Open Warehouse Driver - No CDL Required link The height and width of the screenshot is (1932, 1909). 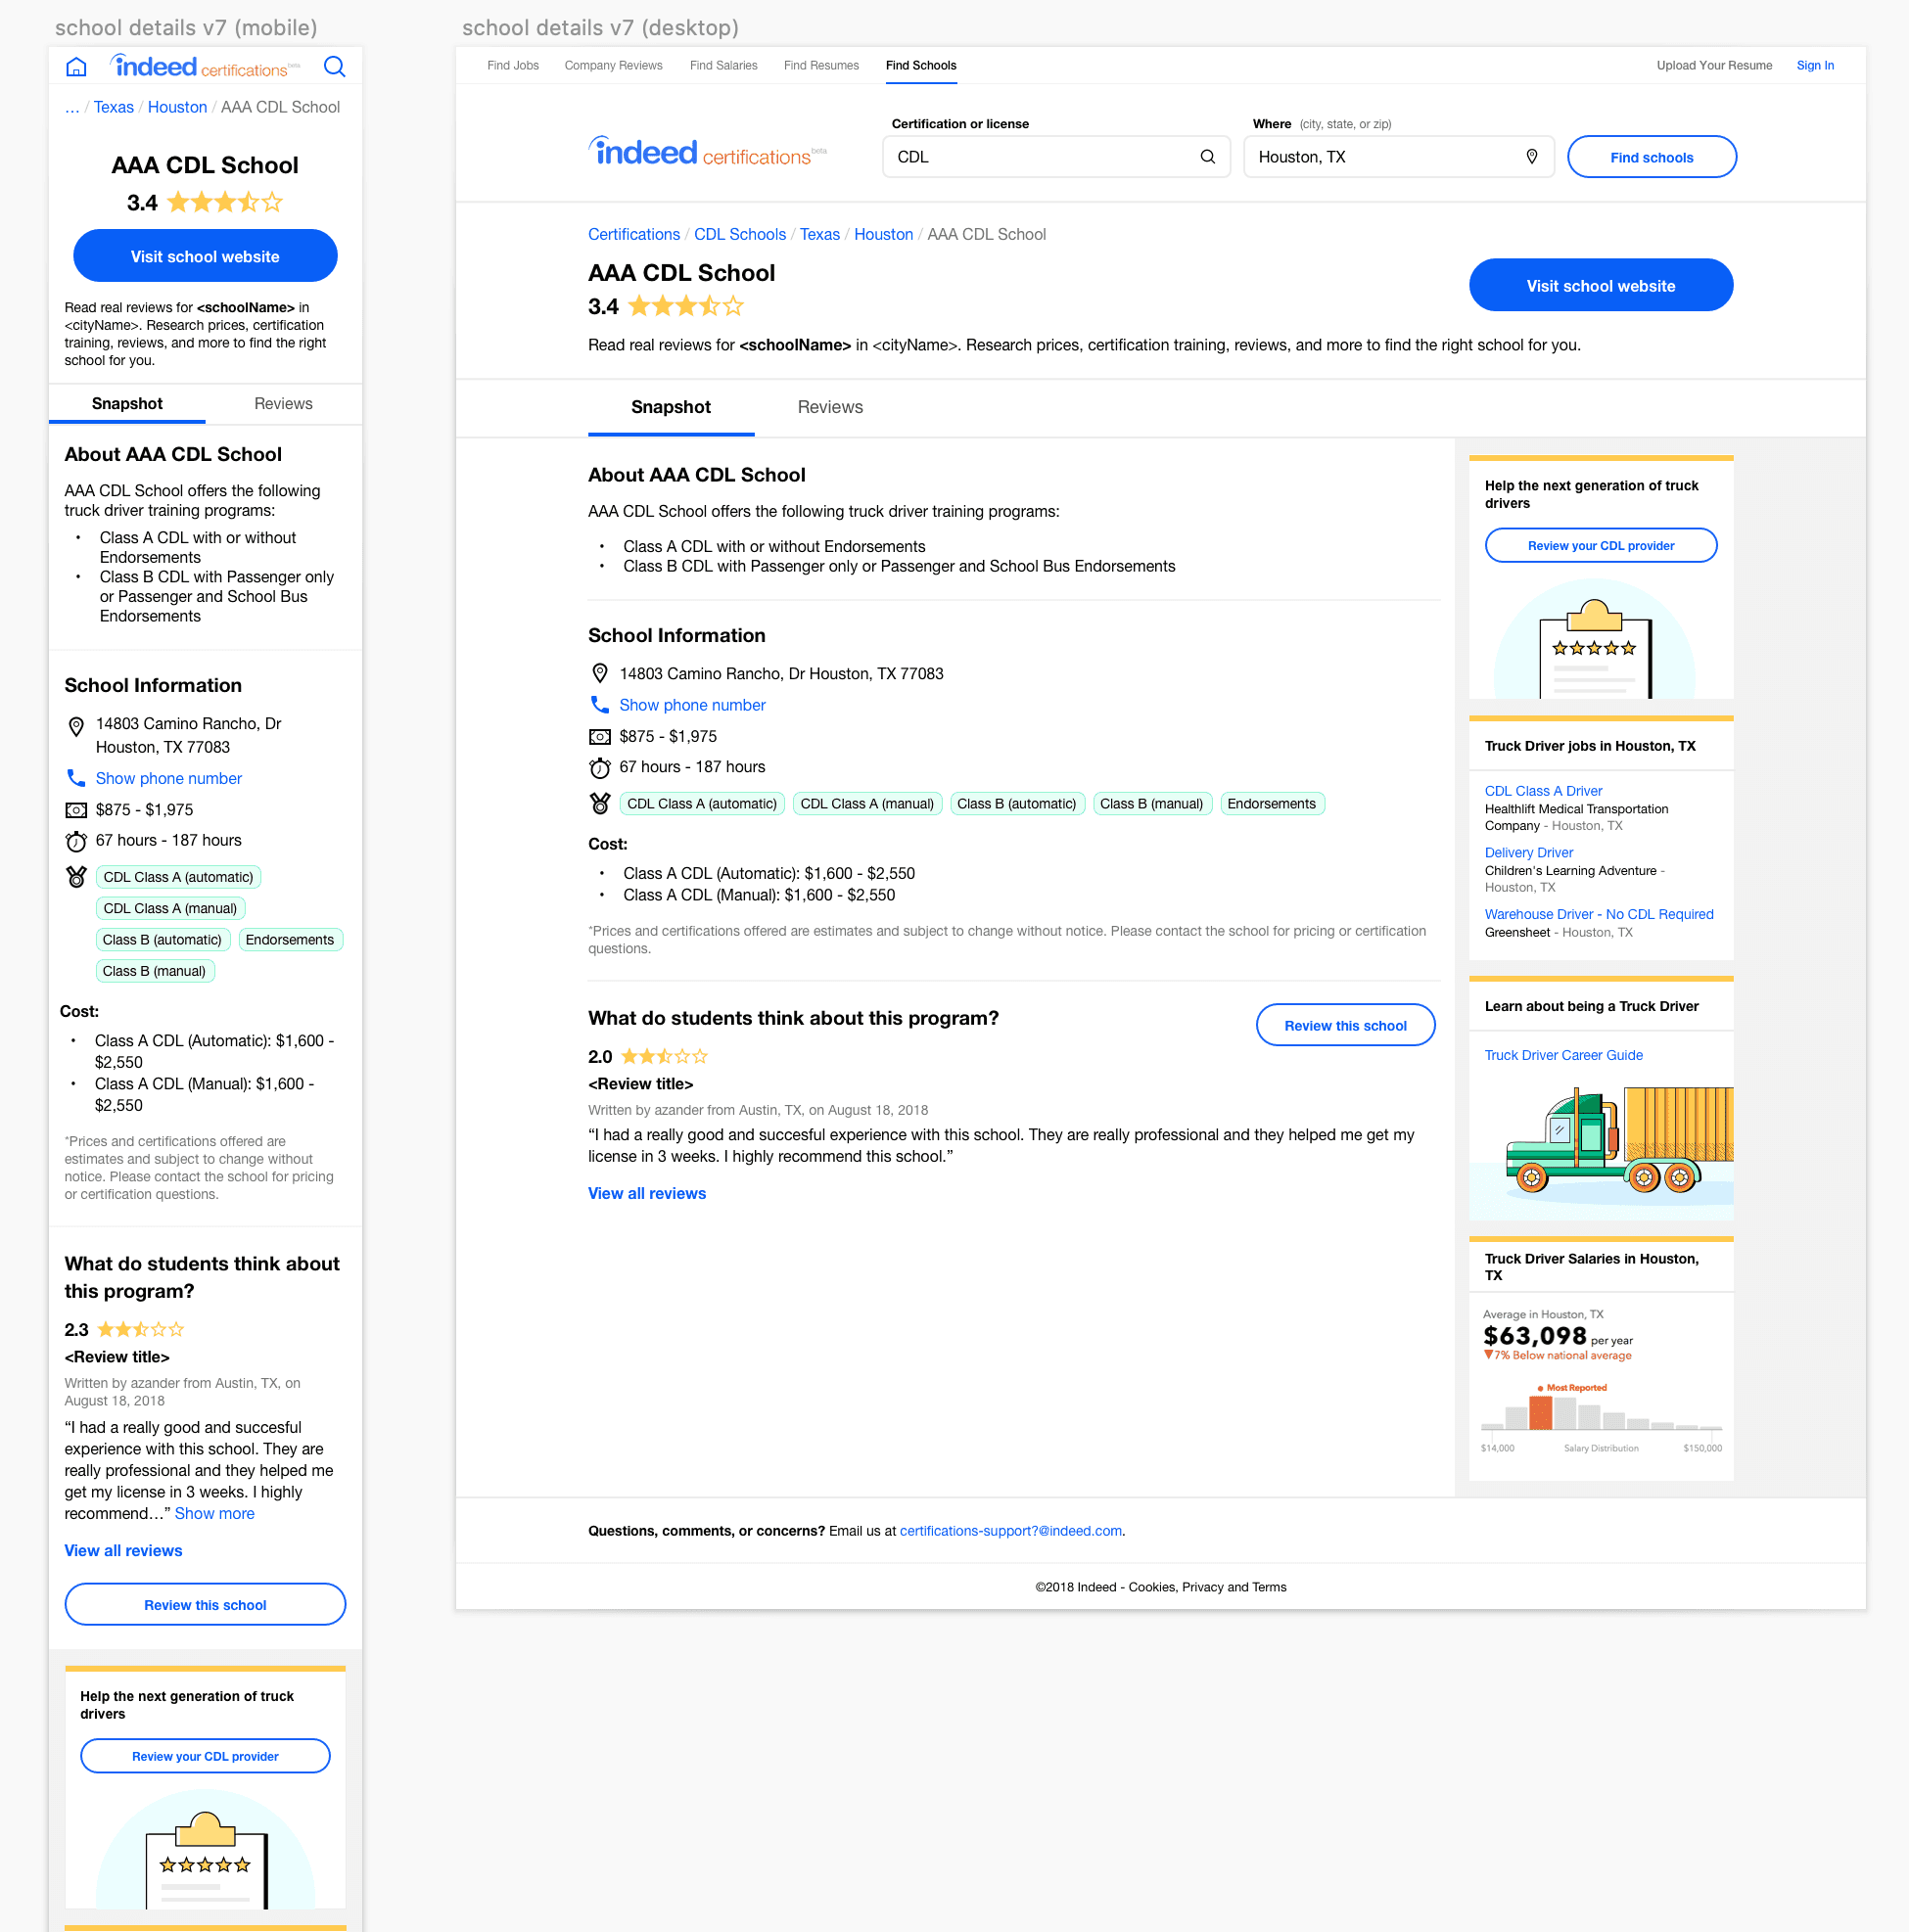coord(1599,914)
